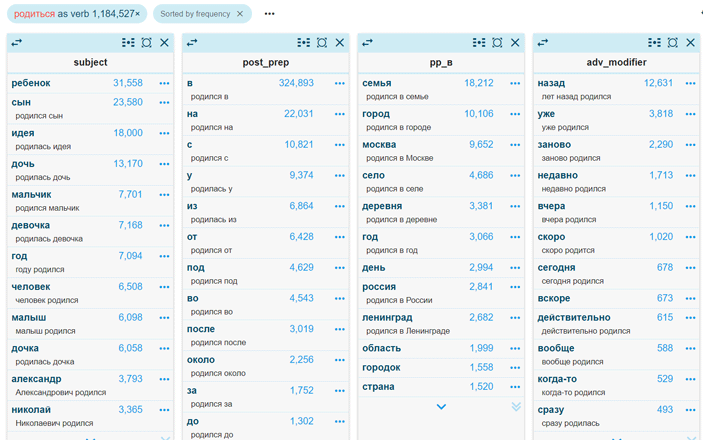The image size is (703, 440).
Task: Open the three-dot menu next to sort chip
Action: (269, 14)
